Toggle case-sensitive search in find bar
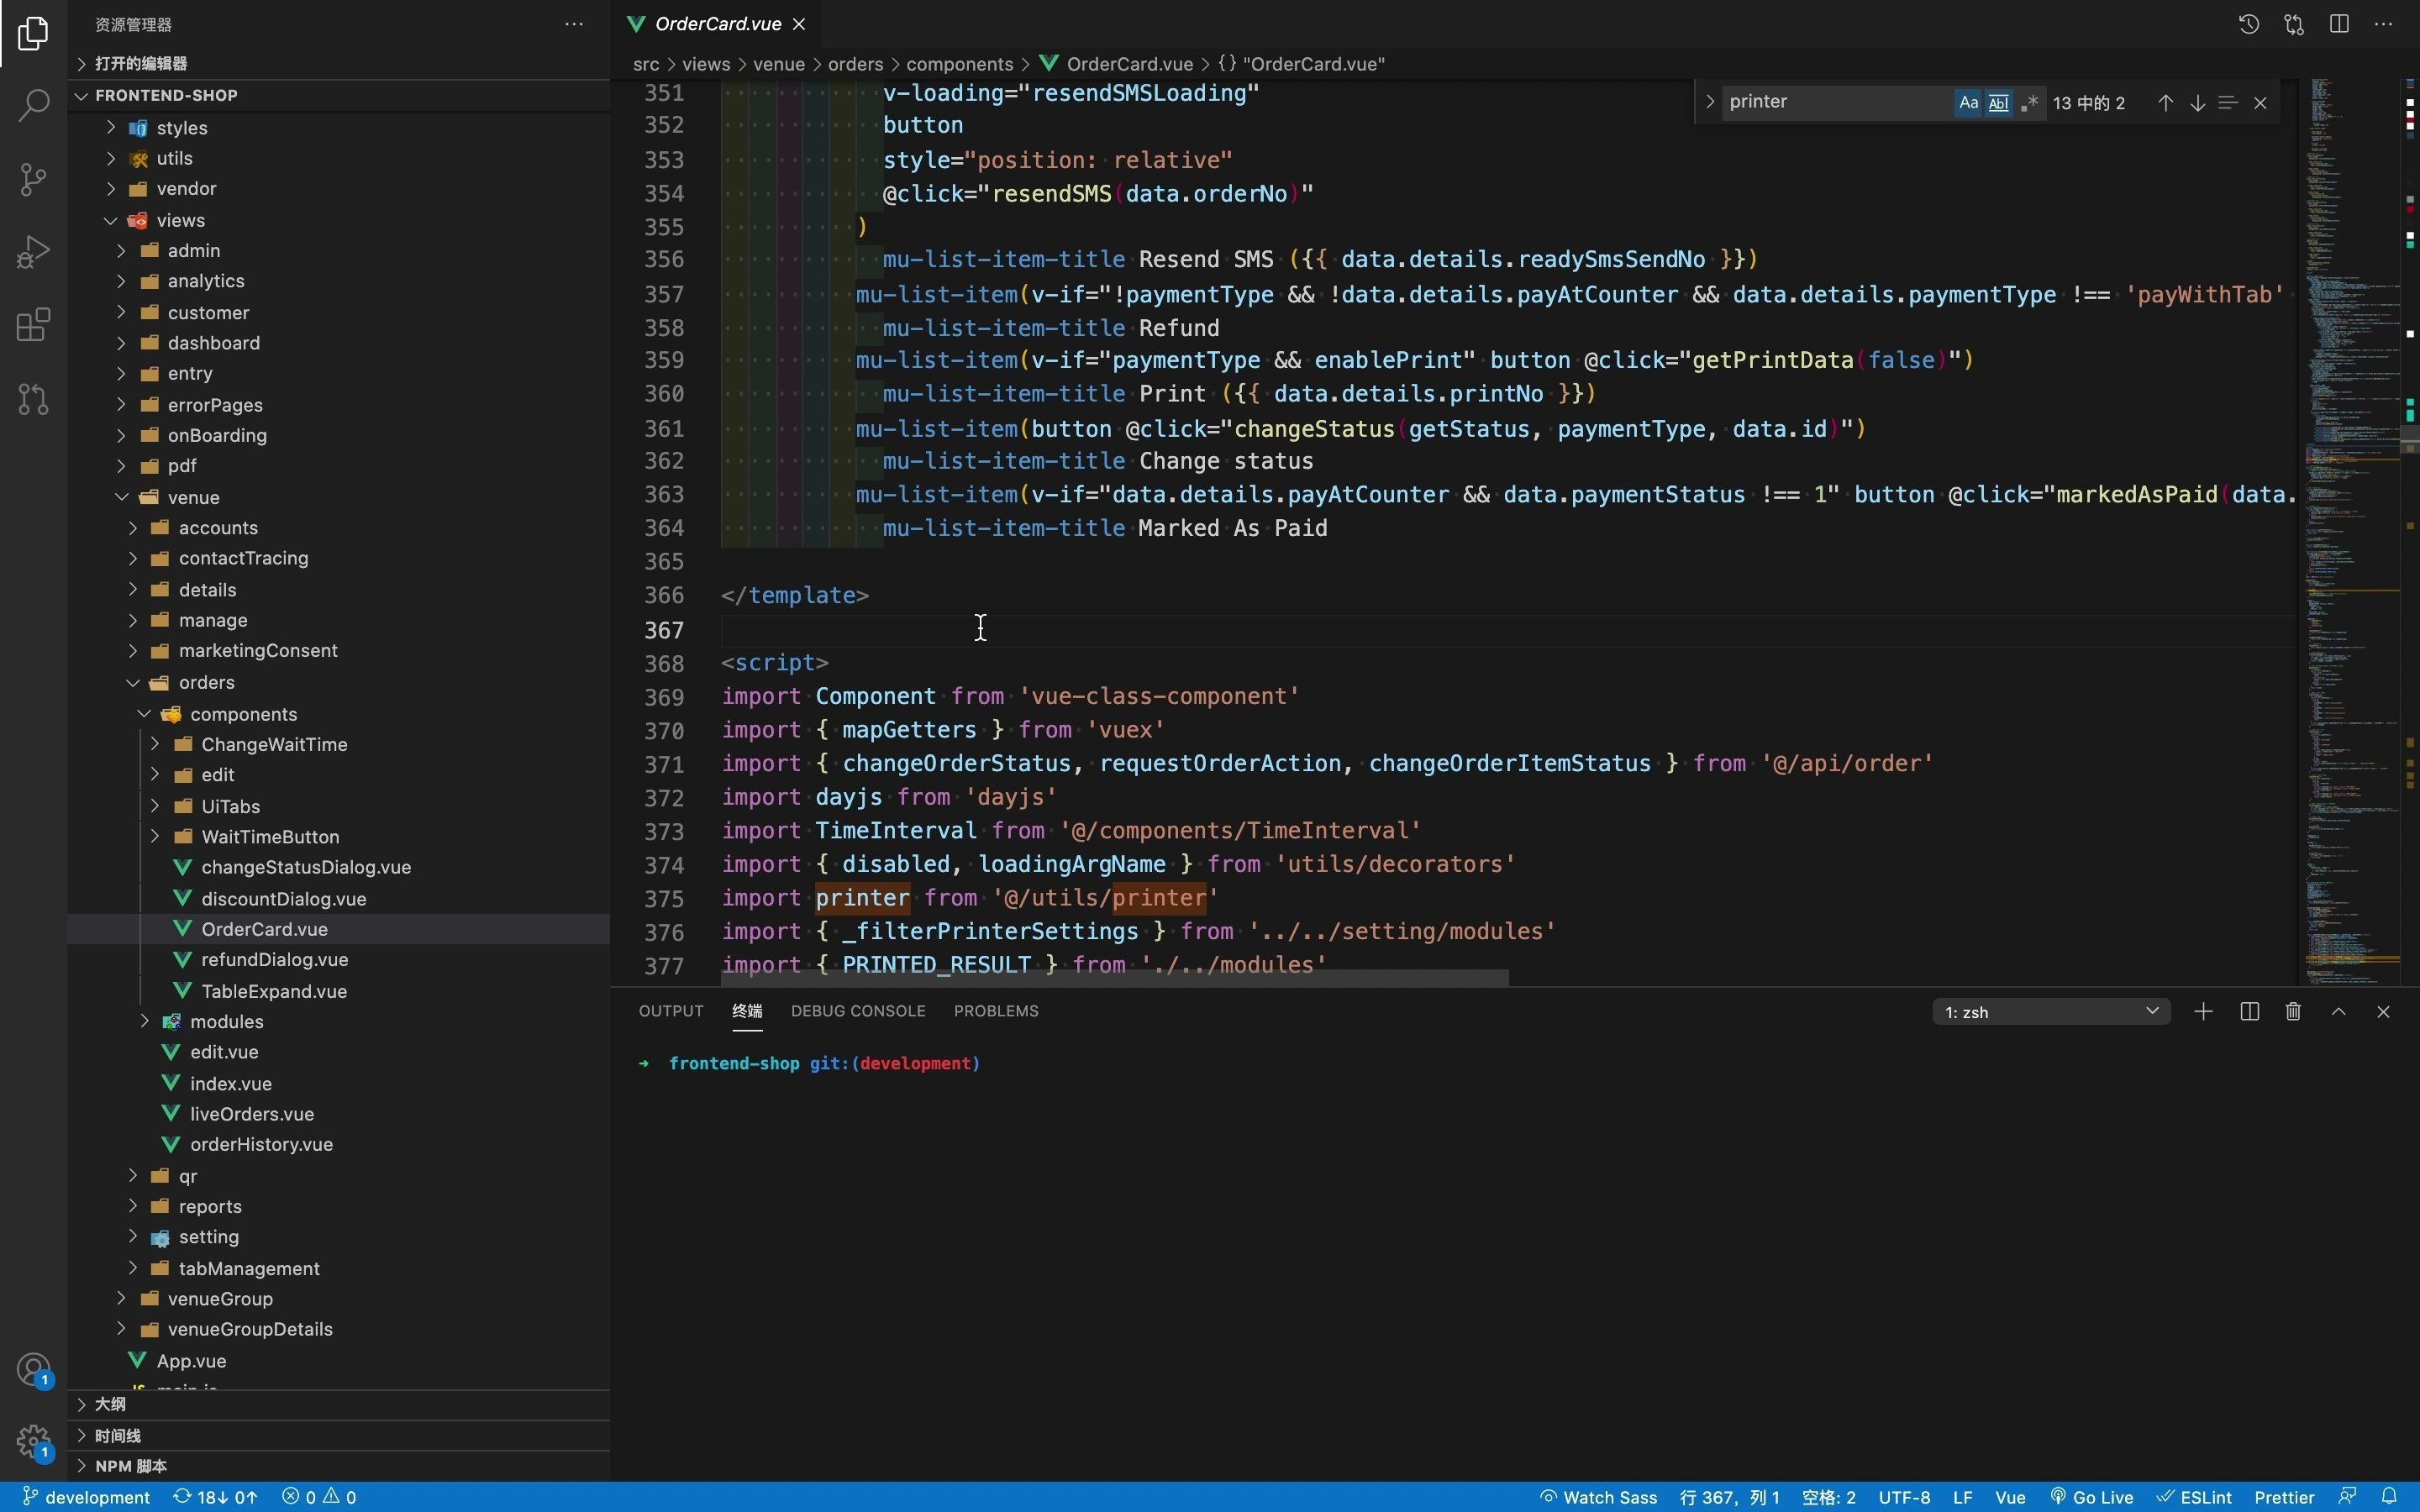The image size is (2420, 1512). point(1967,101)
